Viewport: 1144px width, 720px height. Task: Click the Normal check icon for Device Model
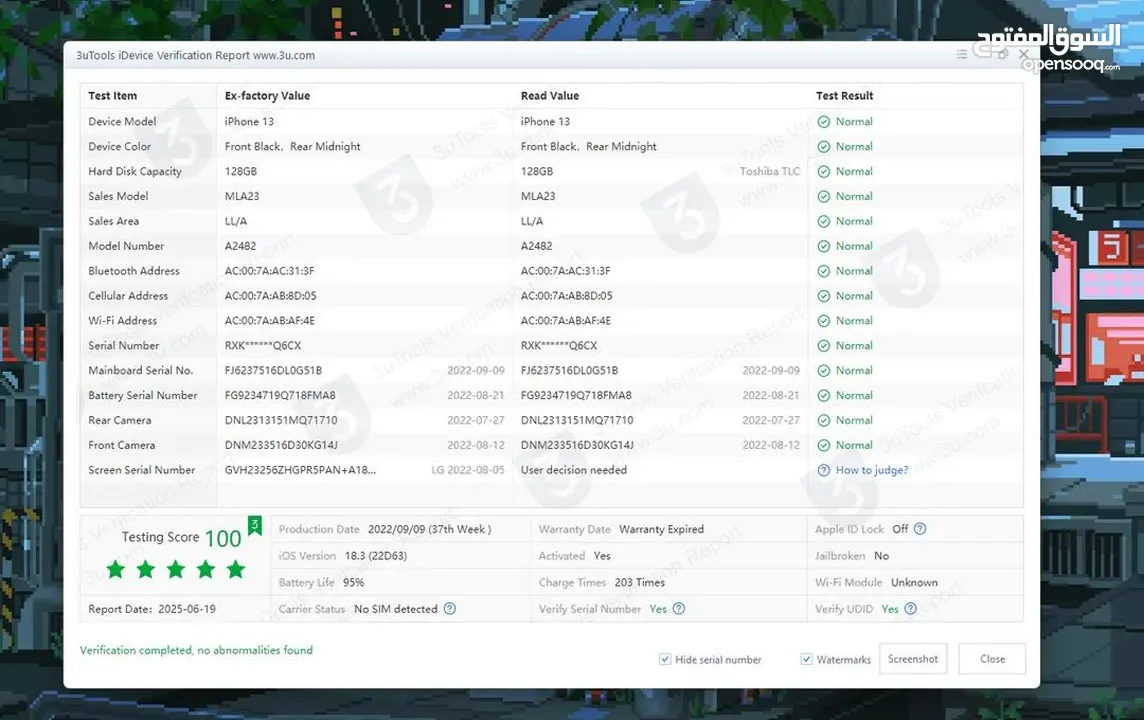coord(824,122)
